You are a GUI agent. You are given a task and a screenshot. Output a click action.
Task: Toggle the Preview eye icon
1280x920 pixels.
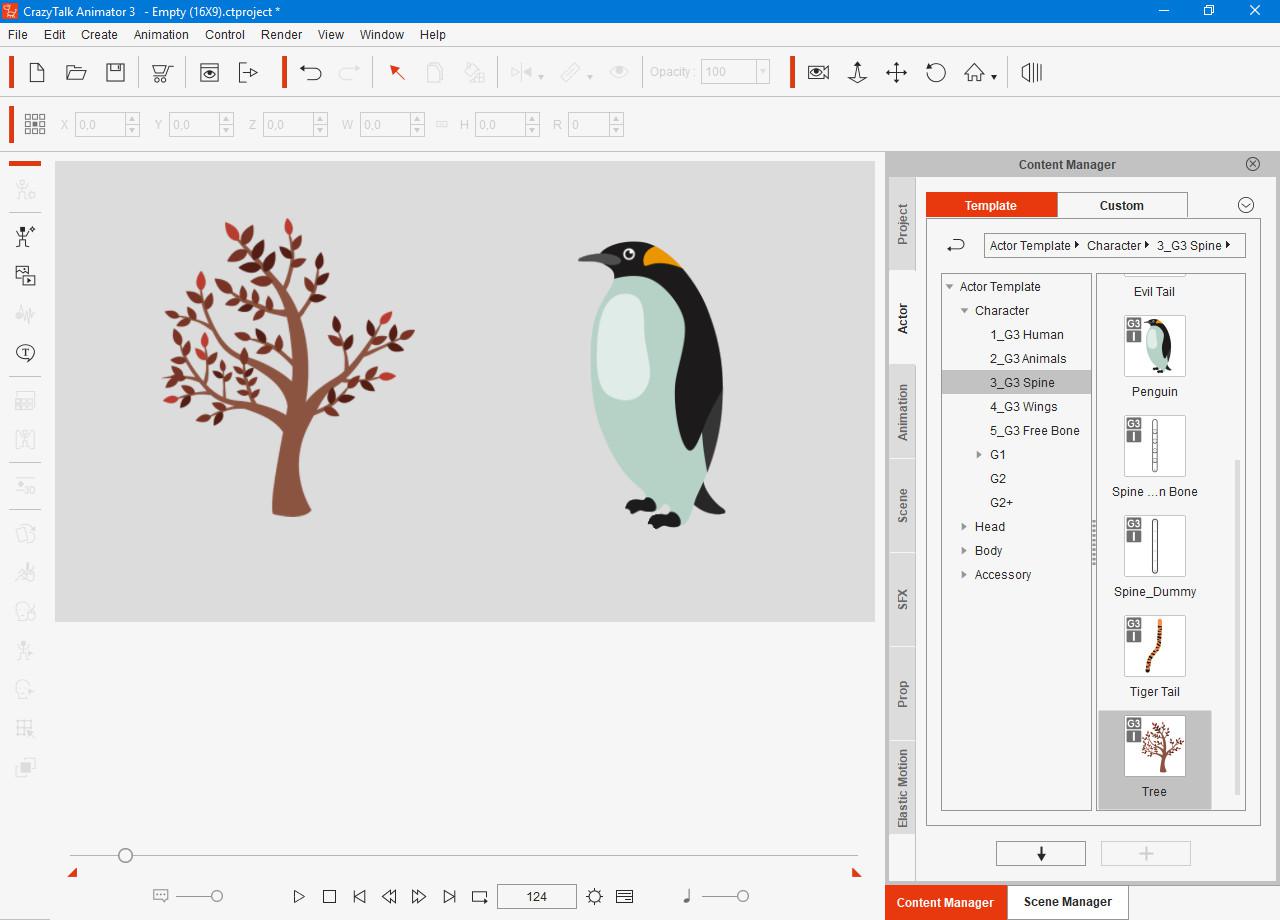click(x=209, y=72)
